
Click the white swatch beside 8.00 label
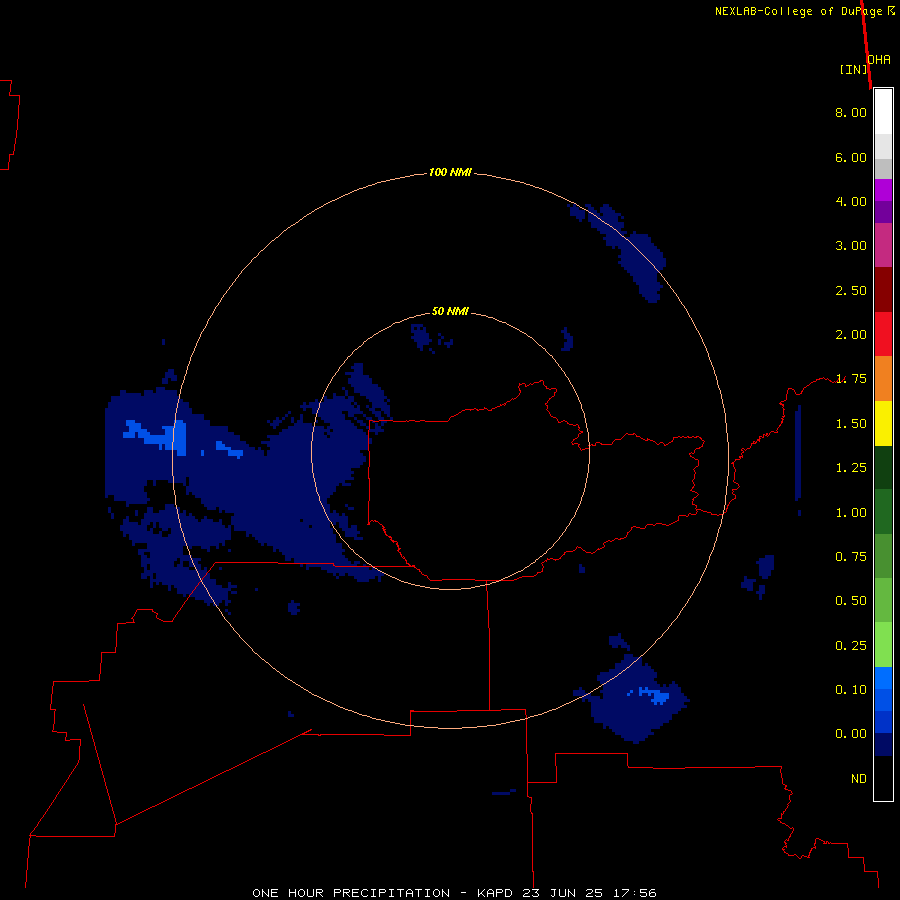coord(883,112)
